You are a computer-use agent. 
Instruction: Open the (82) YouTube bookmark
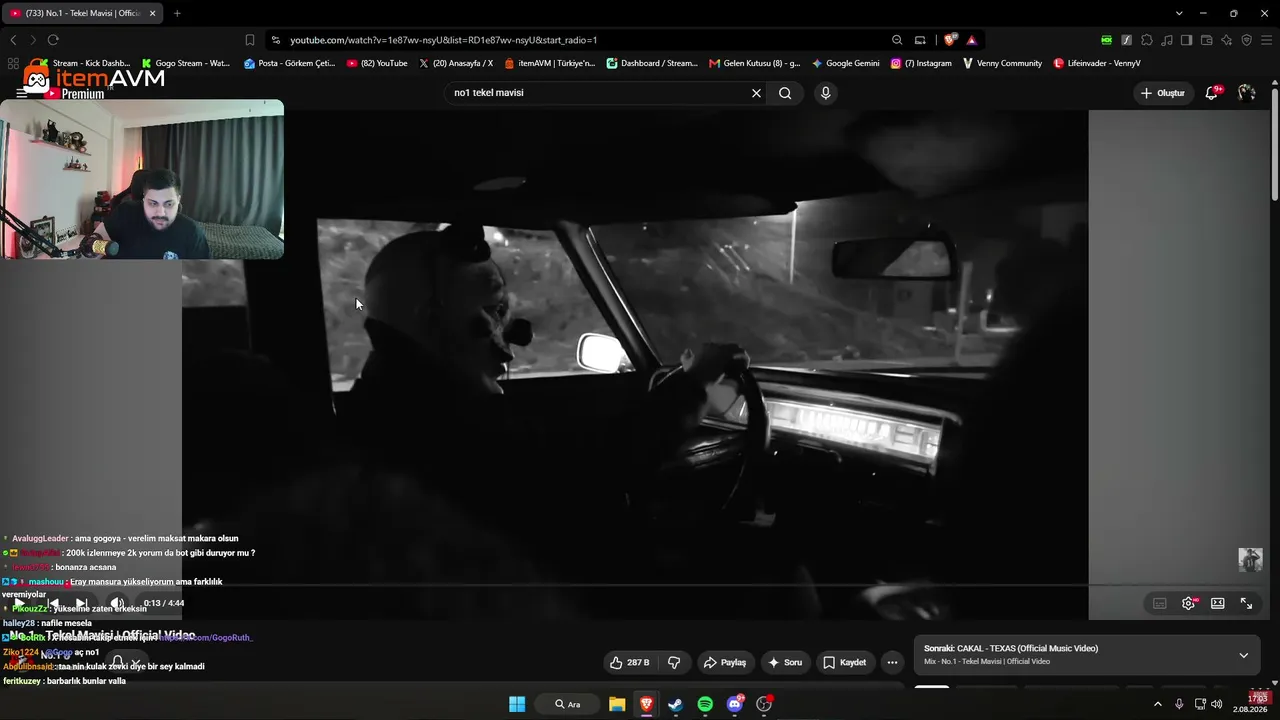tap(377, 63)
